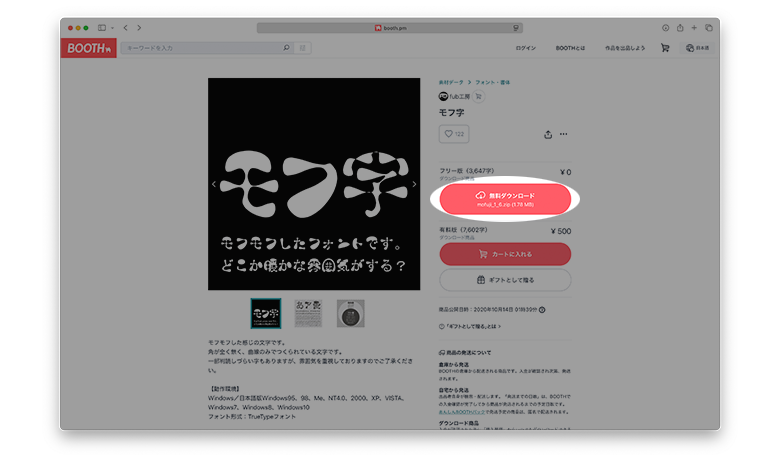Click the search magnifier icon
Image resolution: width=780 pixels, height=455 pixels.
coord(287,48)
